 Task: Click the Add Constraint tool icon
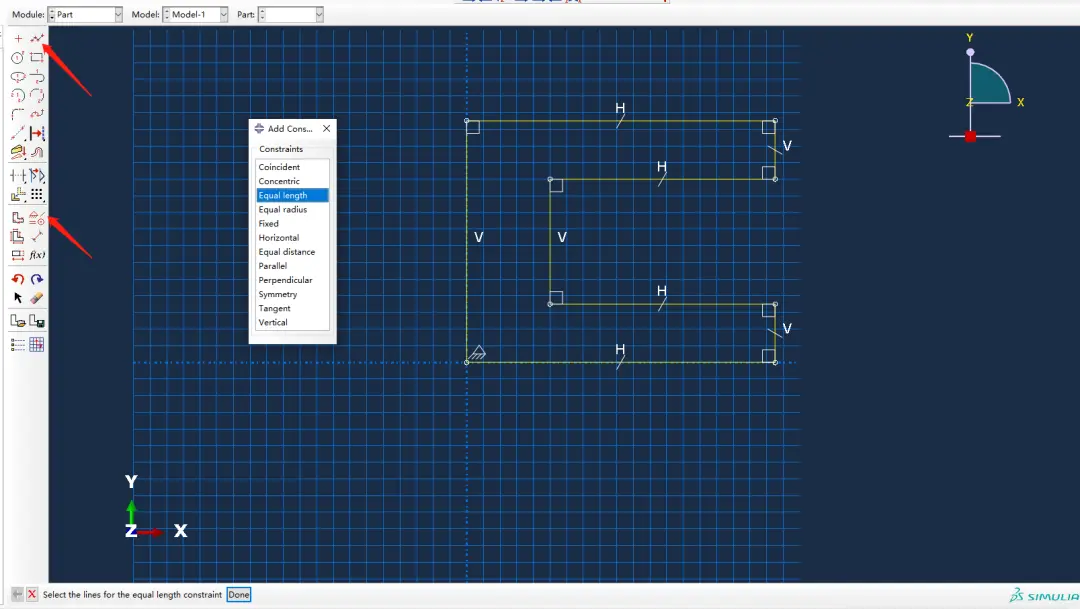coord(37,218)
